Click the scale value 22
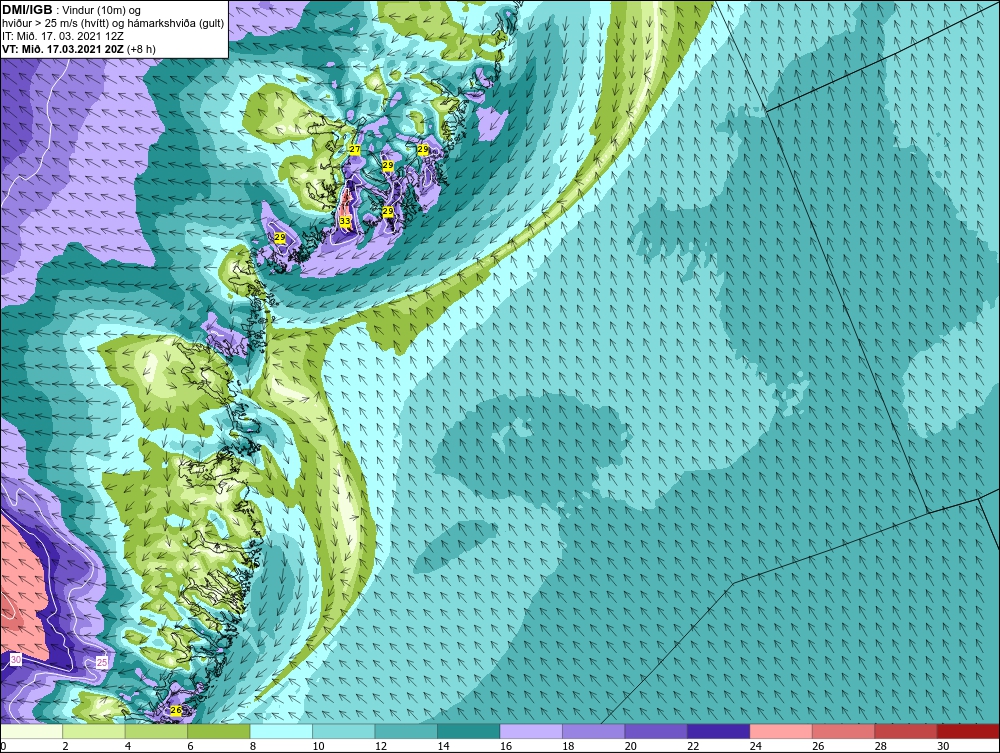Image resolution: width=1000 pixels, height=753 pixels. [693, 746]
